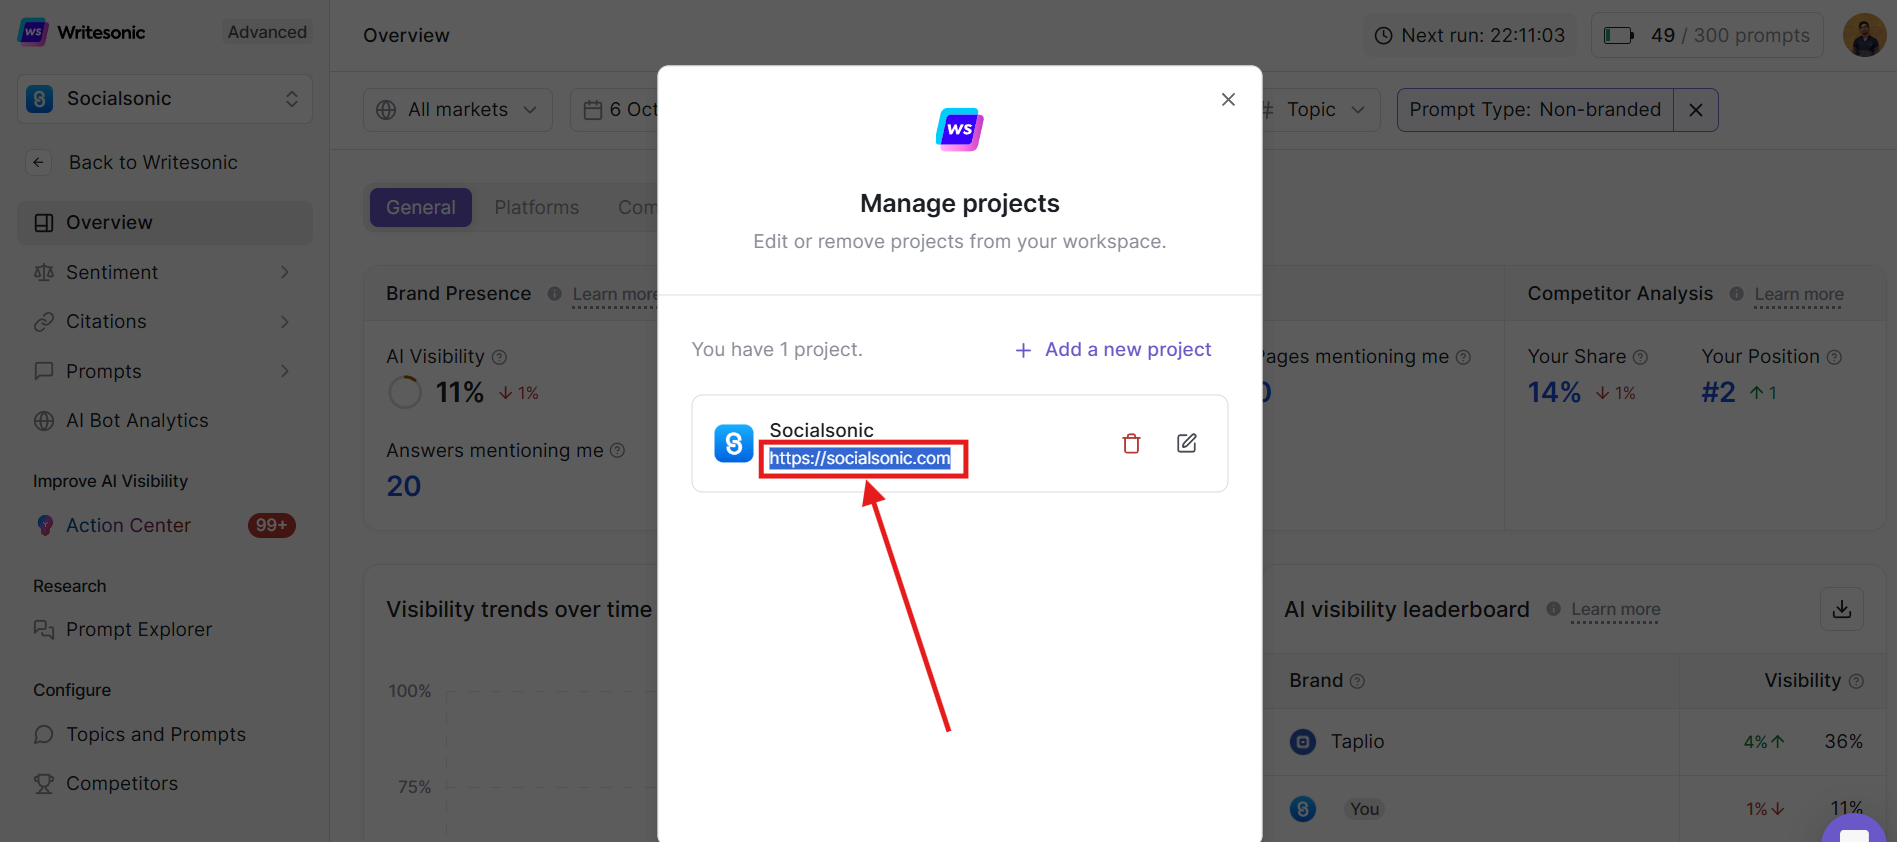
Task: Select the General tab
Action: coord(420,208)
